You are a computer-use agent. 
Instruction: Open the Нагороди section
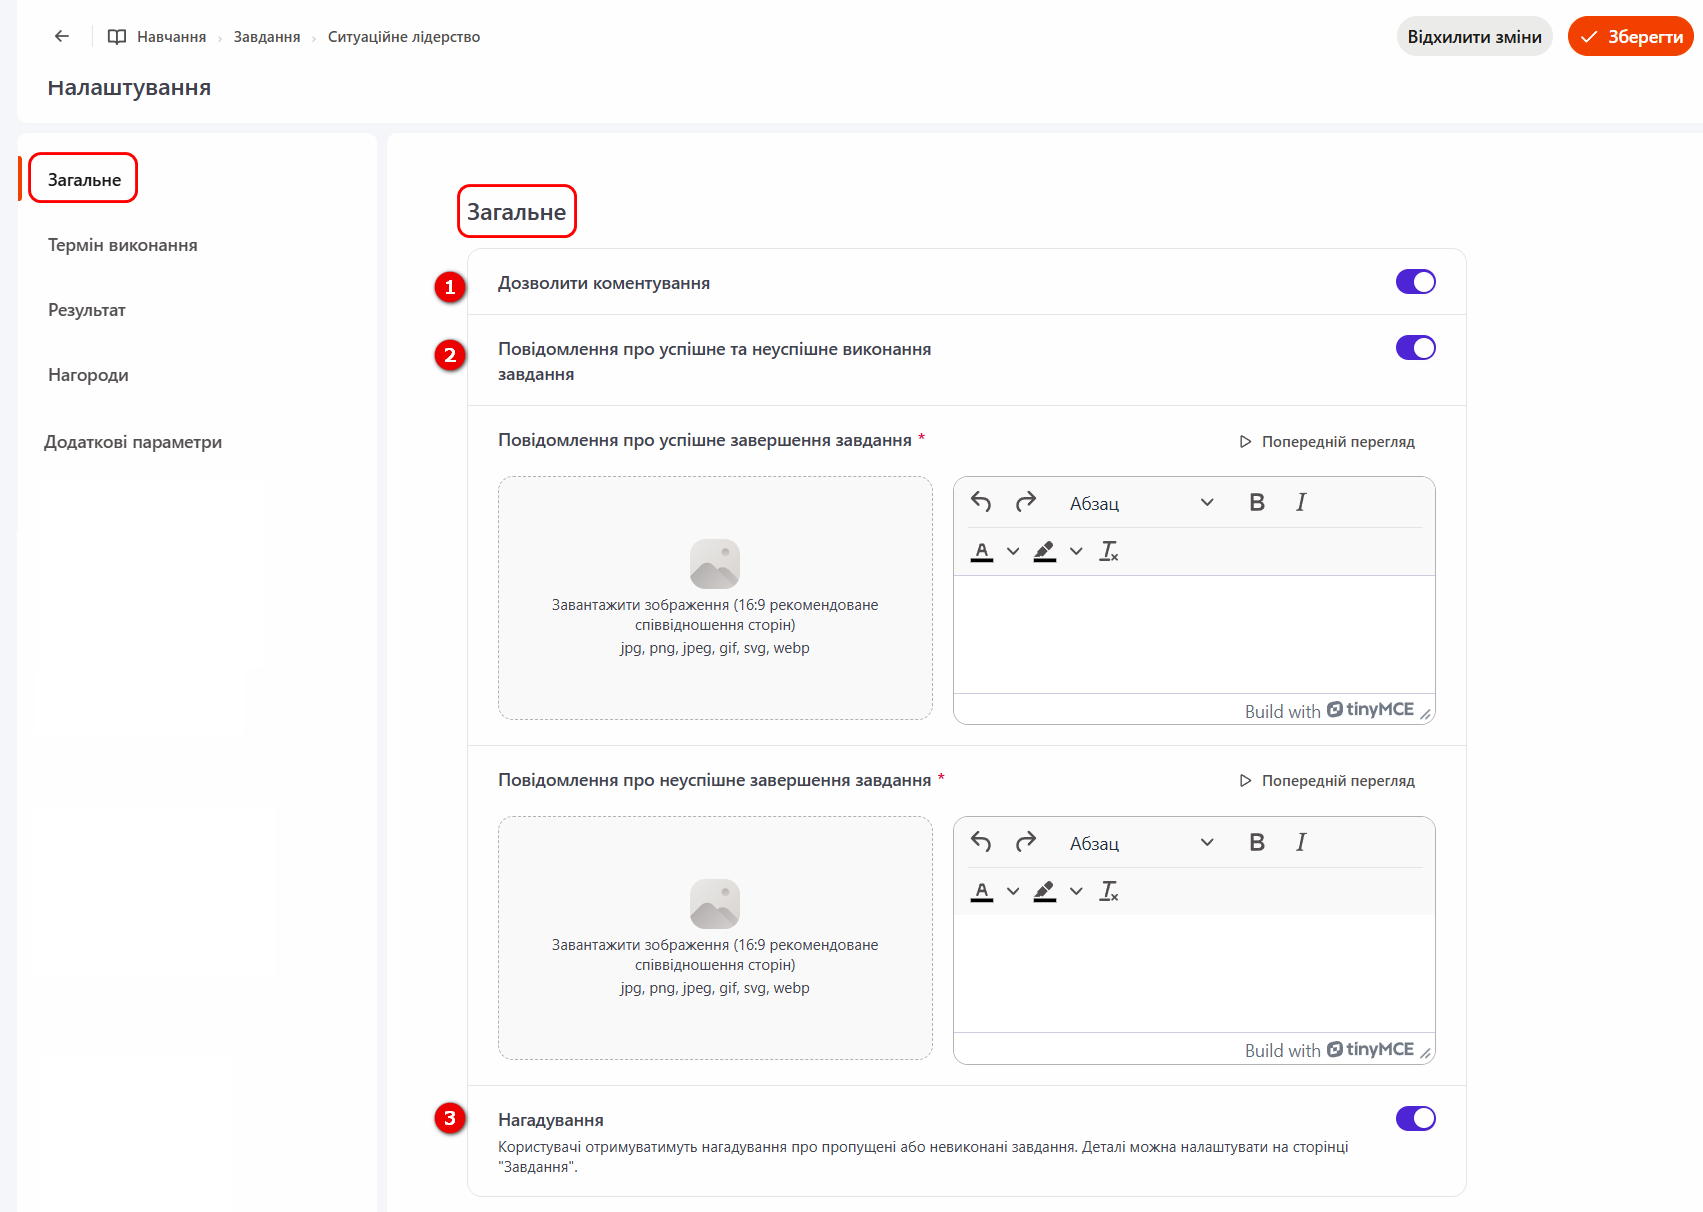[88, 375]
